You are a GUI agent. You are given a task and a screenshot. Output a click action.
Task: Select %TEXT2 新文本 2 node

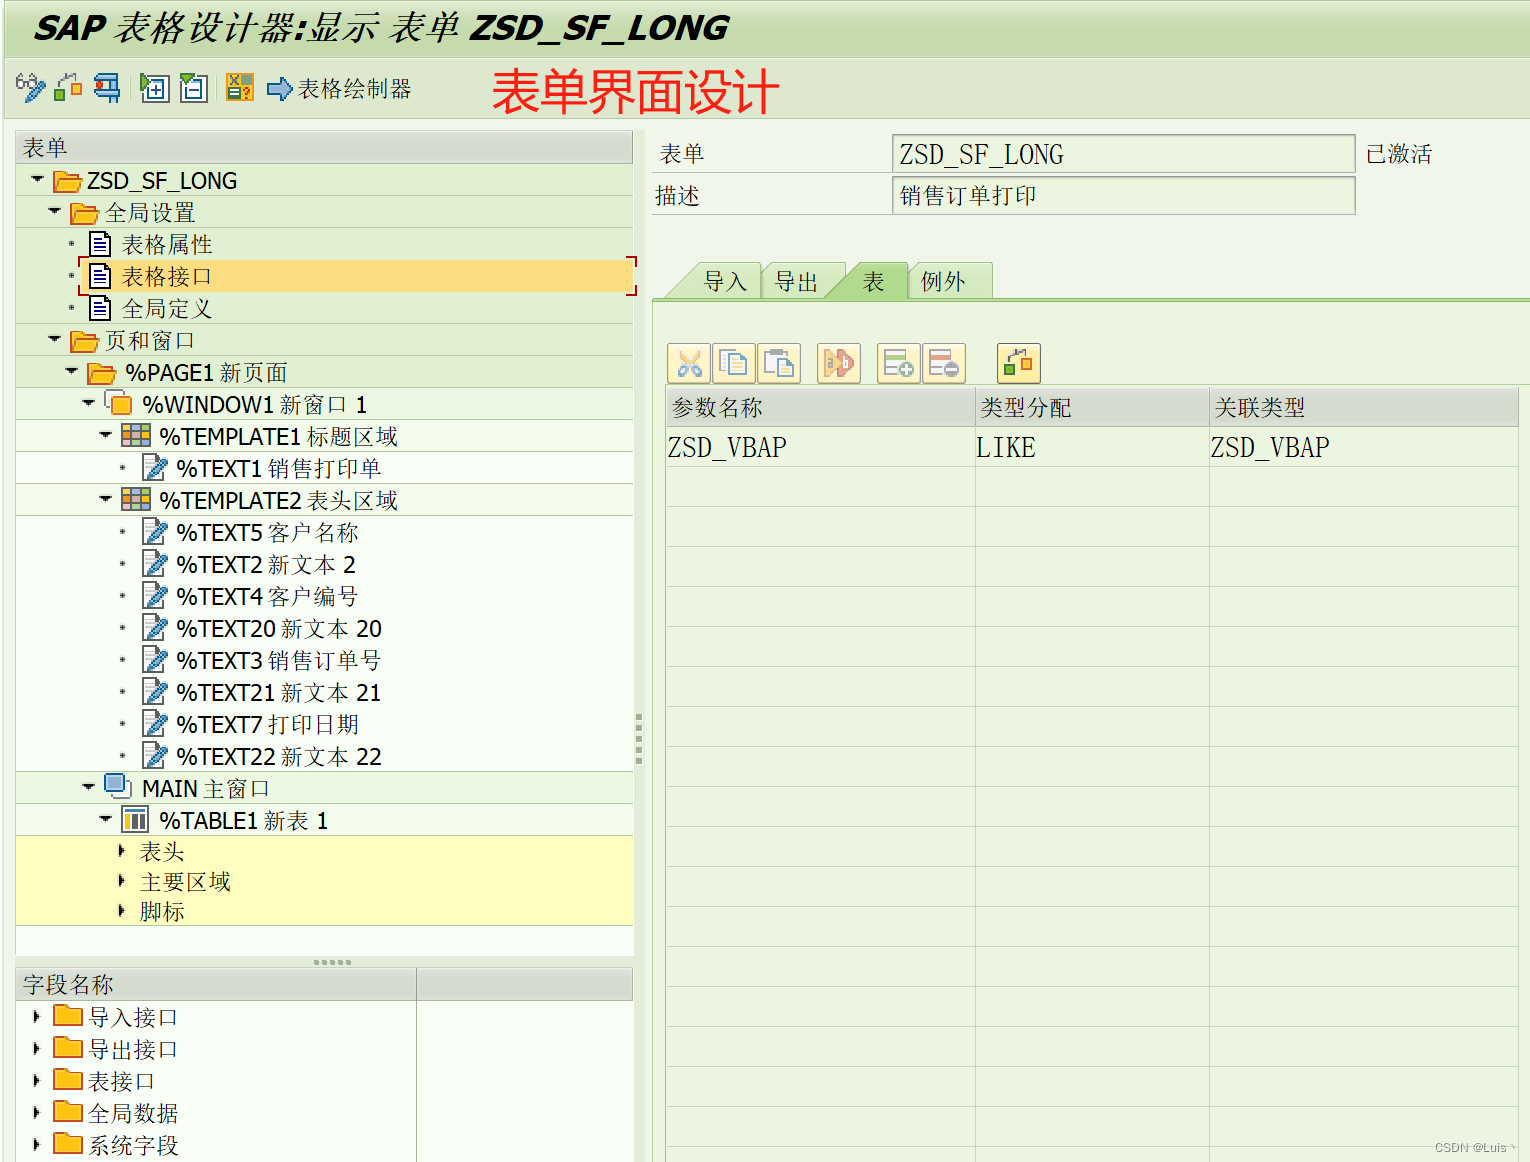(266, 565)
